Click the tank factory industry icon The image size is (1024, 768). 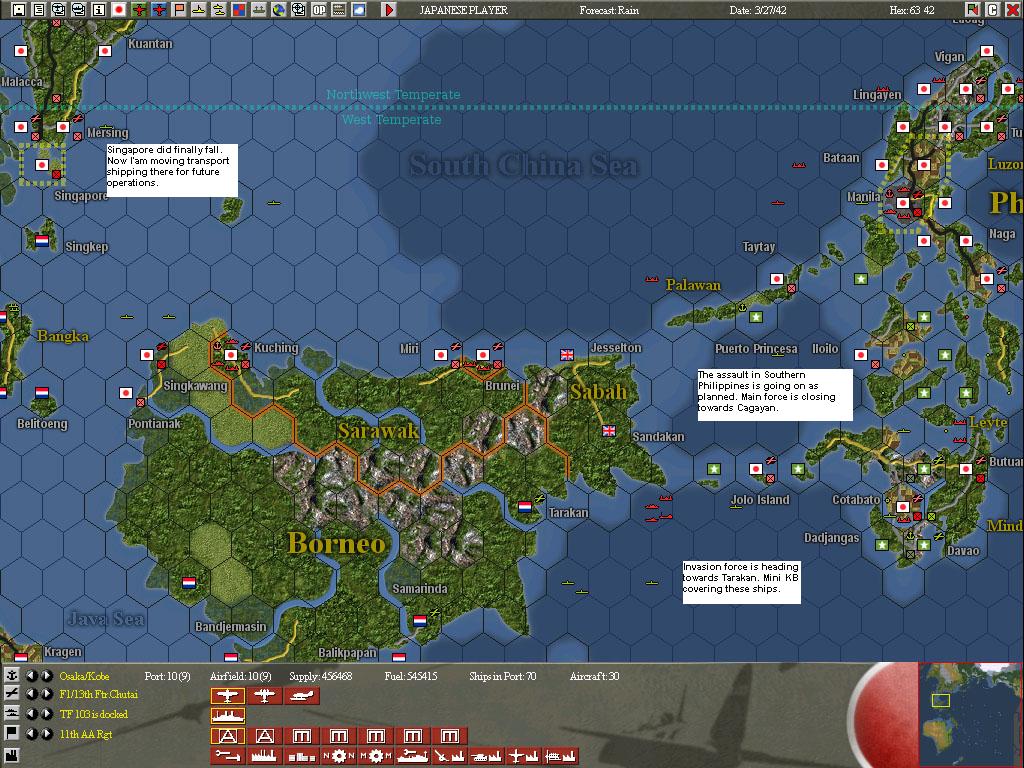[487, 756]
